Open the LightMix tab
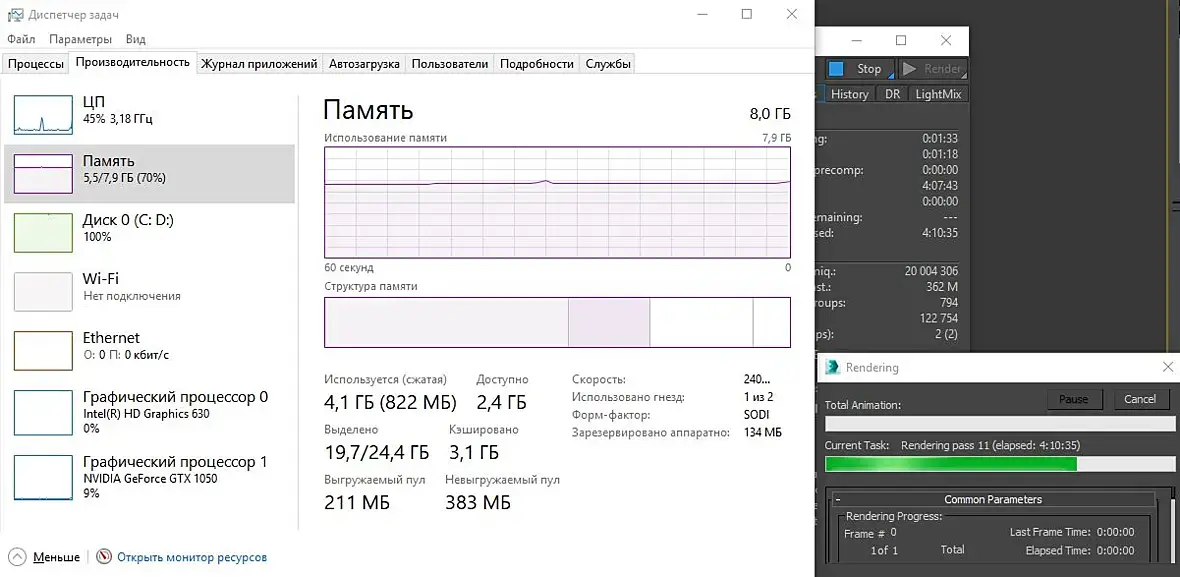 pos(938,94)
